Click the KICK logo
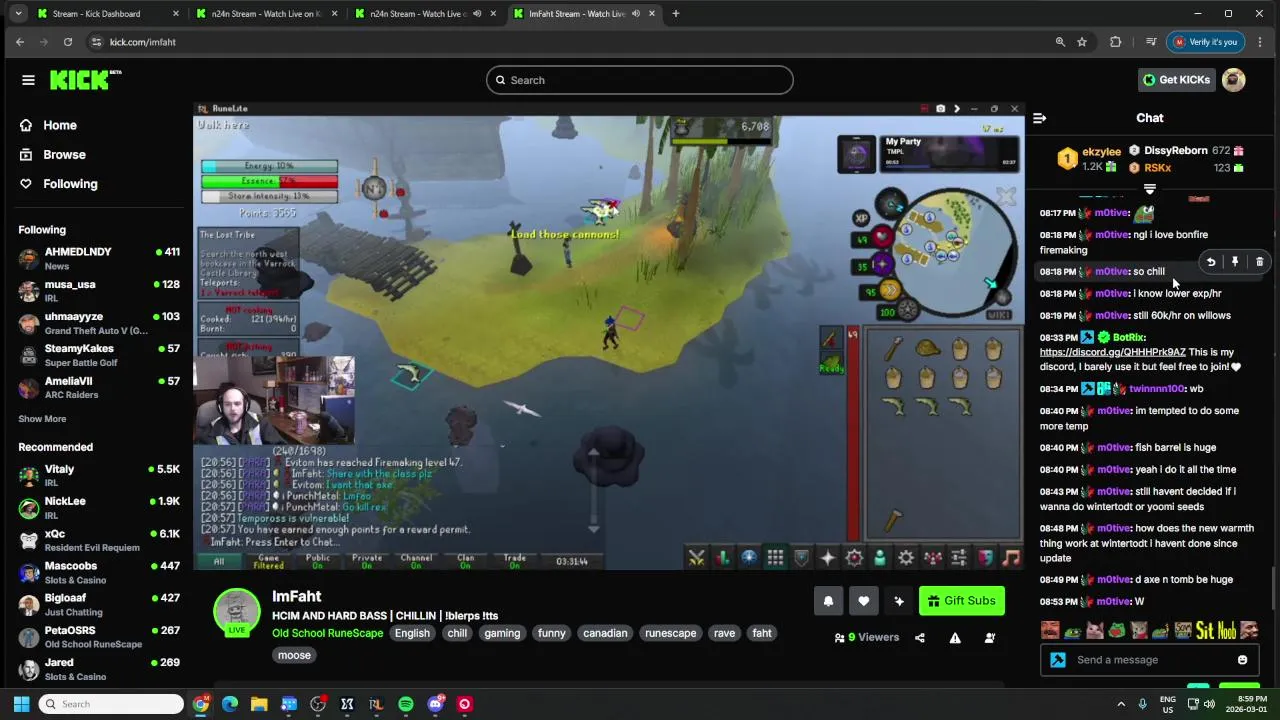 85,80
